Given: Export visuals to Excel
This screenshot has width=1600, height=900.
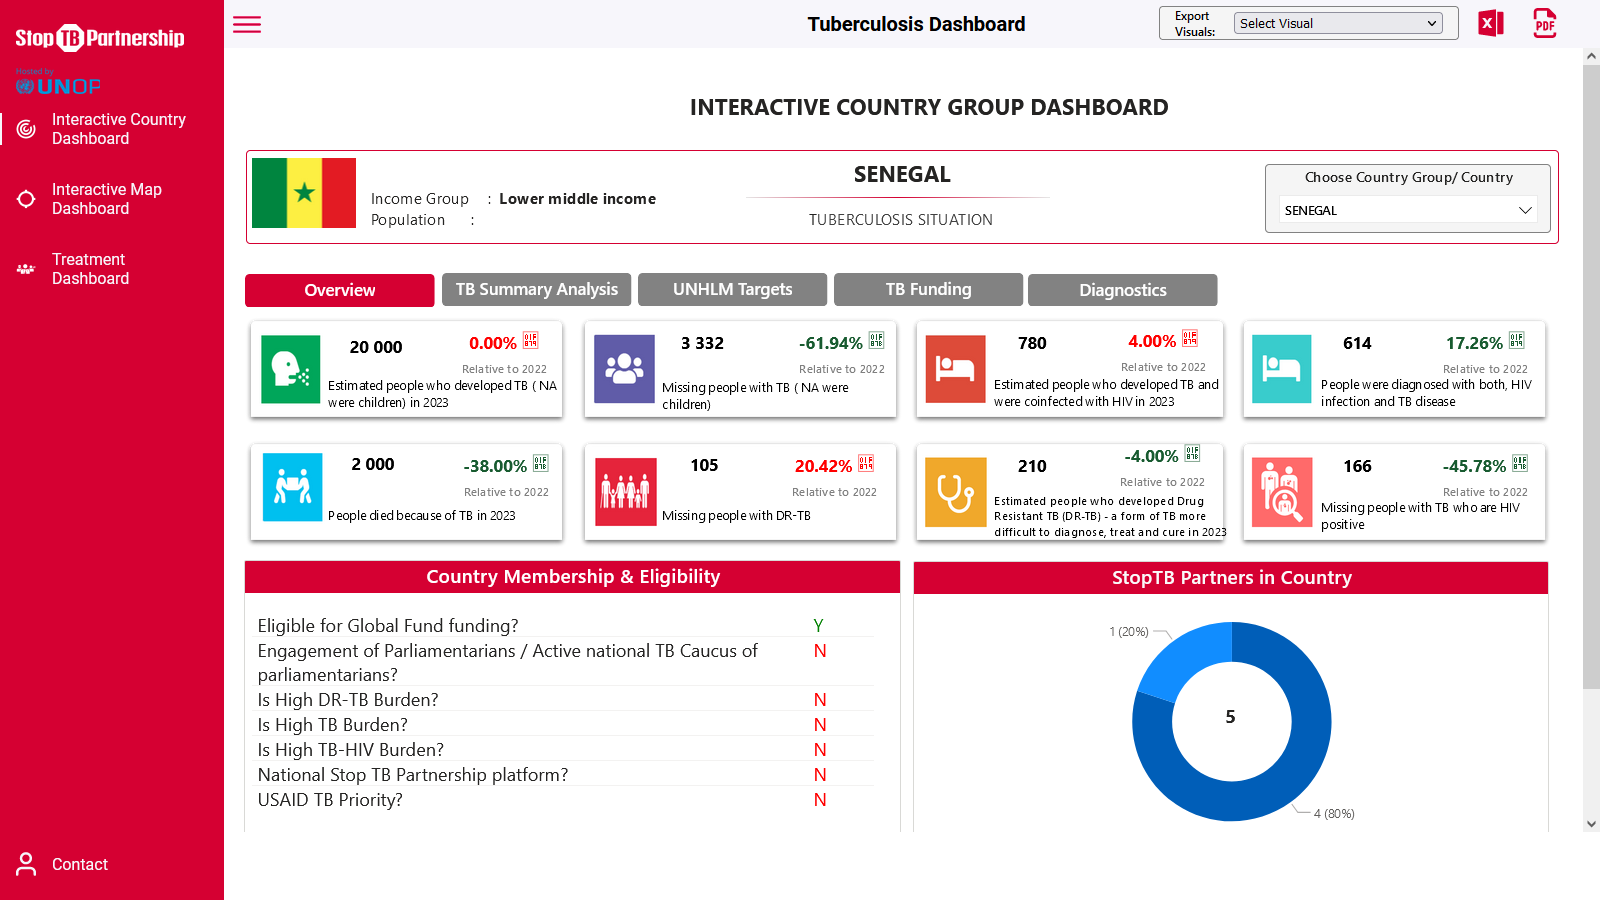Looking at the screenshot, I should point(1490,23).
